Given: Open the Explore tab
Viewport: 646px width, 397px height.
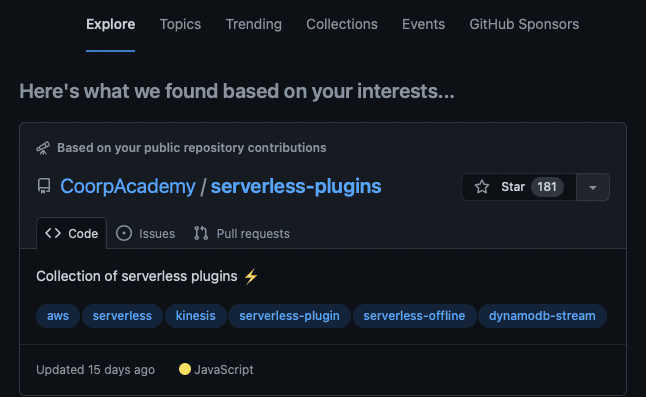Looking at the screenshot, I should point(110,24).
